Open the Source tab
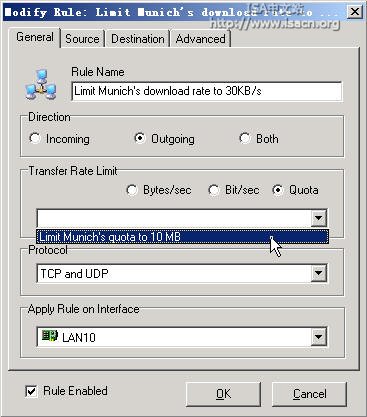367x417 pixels. (82, 39)
